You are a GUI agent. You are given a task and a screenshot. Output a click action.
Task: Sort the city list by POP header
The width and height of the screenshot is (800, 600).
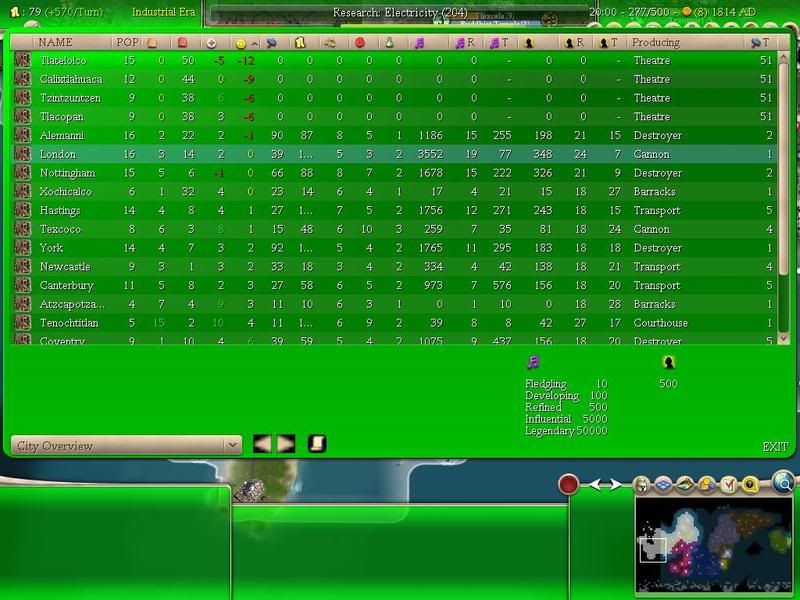(x=128, y=42)
